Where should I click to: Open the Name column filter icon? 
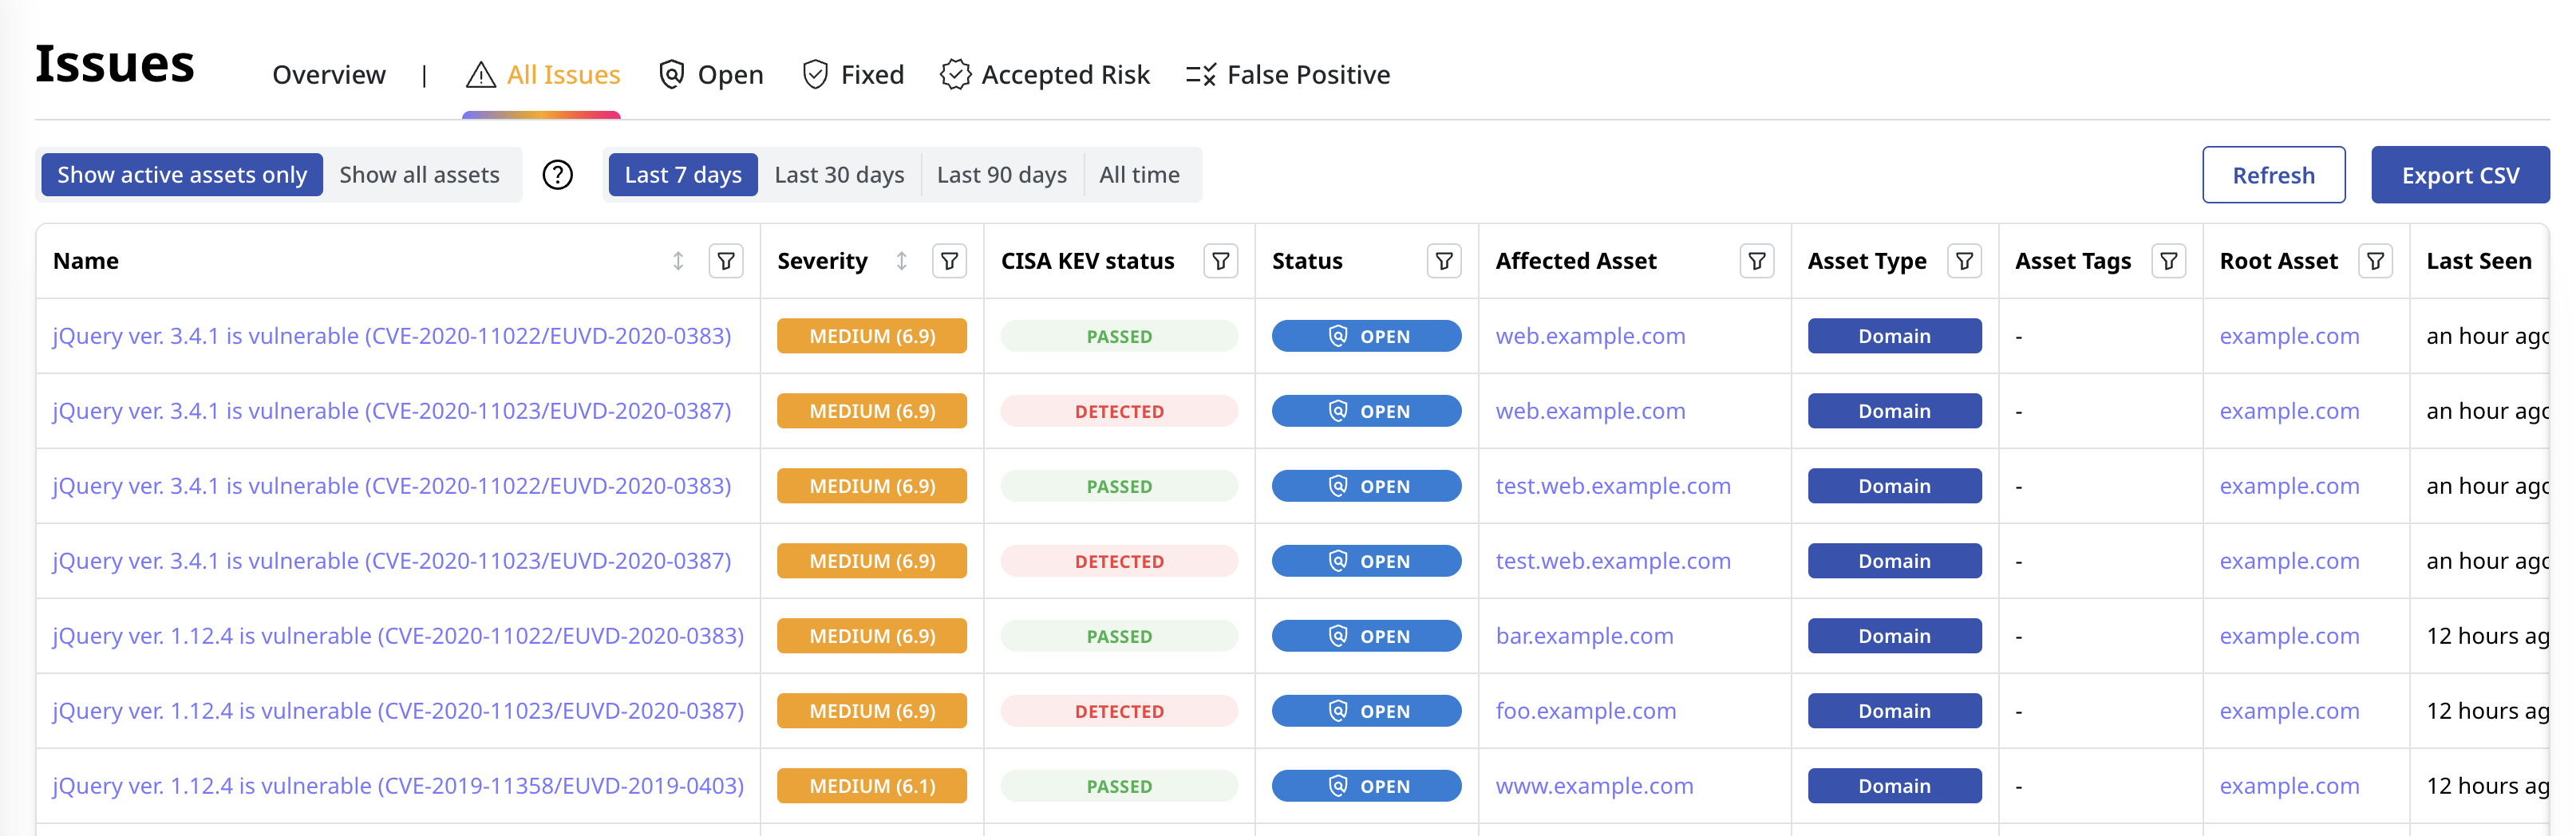[726, 261]
